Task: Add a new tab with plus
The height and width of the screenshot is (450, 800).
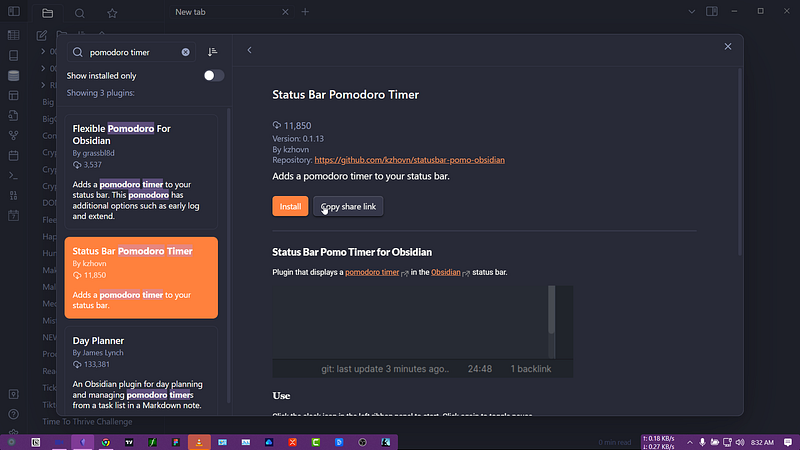Action: click(x=305, y=12)
